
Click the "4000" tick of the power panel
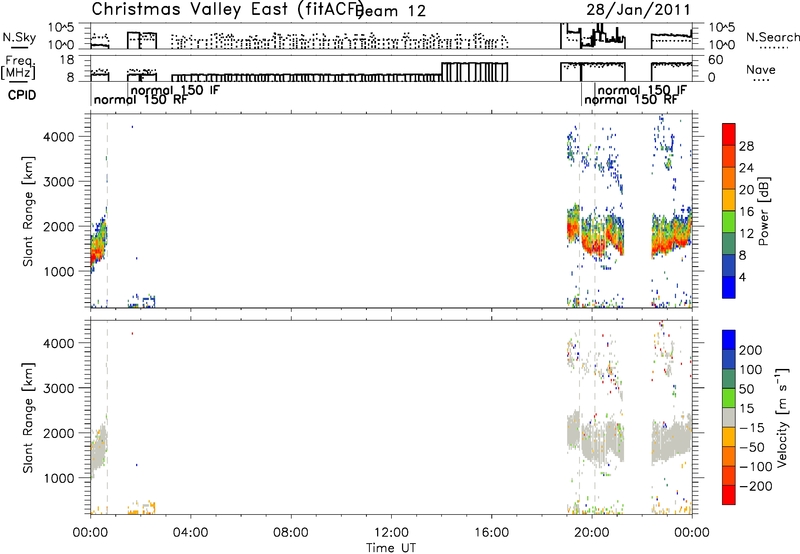pos(59,137)
